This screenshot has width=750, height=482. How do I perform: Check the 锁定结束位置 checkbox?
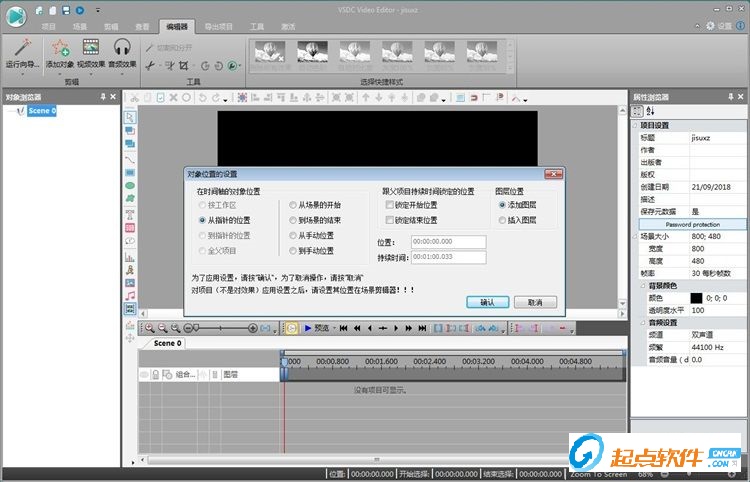coord(389,220)
